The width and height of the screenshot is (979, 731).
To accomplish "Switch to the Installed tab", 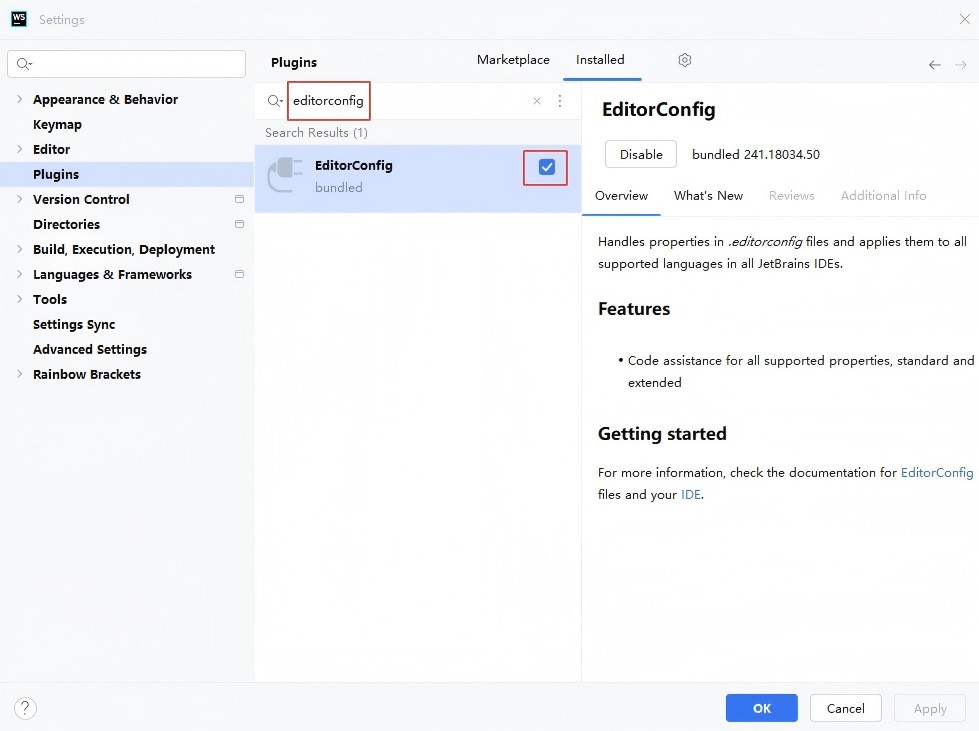I will tap(600, 60).
